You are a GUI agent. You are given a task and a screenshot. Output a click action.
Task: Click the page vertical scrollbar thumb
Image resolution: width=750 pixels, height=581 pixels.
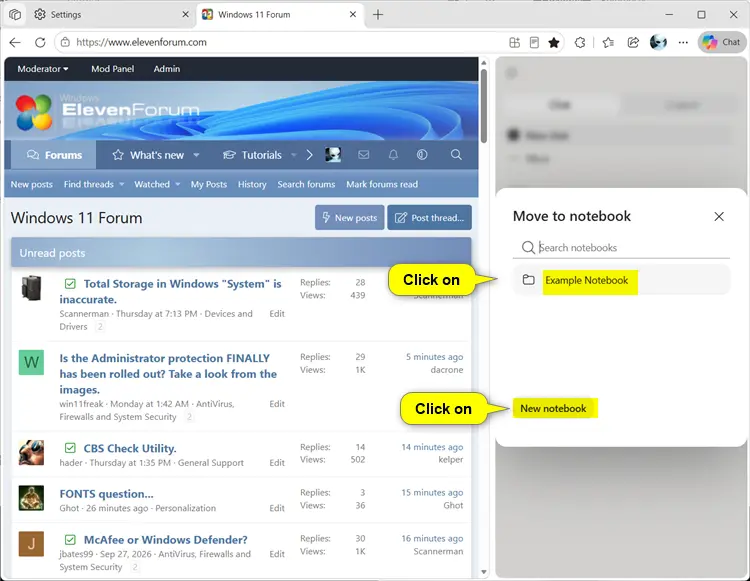(484, 106)
